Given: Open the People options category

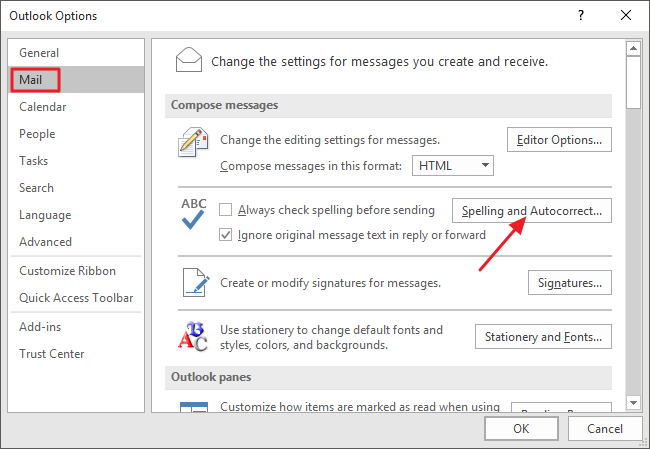Looking at the screenshot, I should coord(76,133).
